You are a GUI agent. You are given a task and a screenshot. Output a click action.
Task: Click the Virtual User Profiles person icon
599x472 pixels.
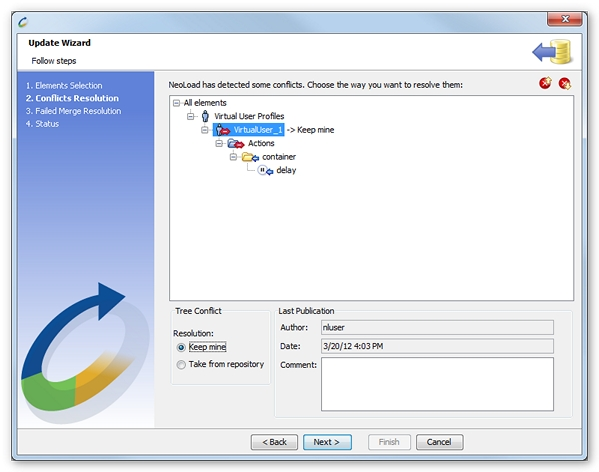(x=205, y=116)
